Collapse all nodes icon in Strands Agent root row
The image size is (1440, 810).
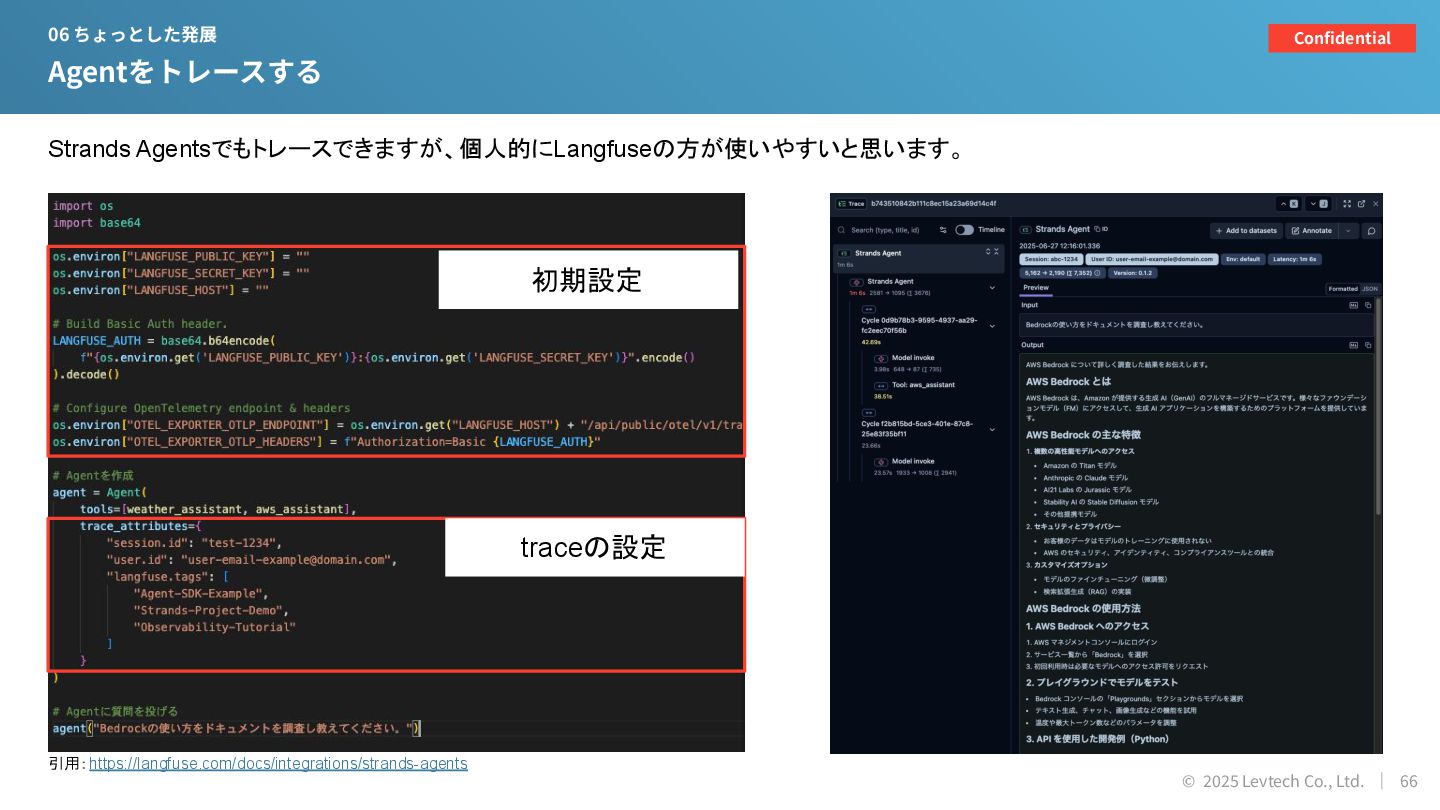996,251
